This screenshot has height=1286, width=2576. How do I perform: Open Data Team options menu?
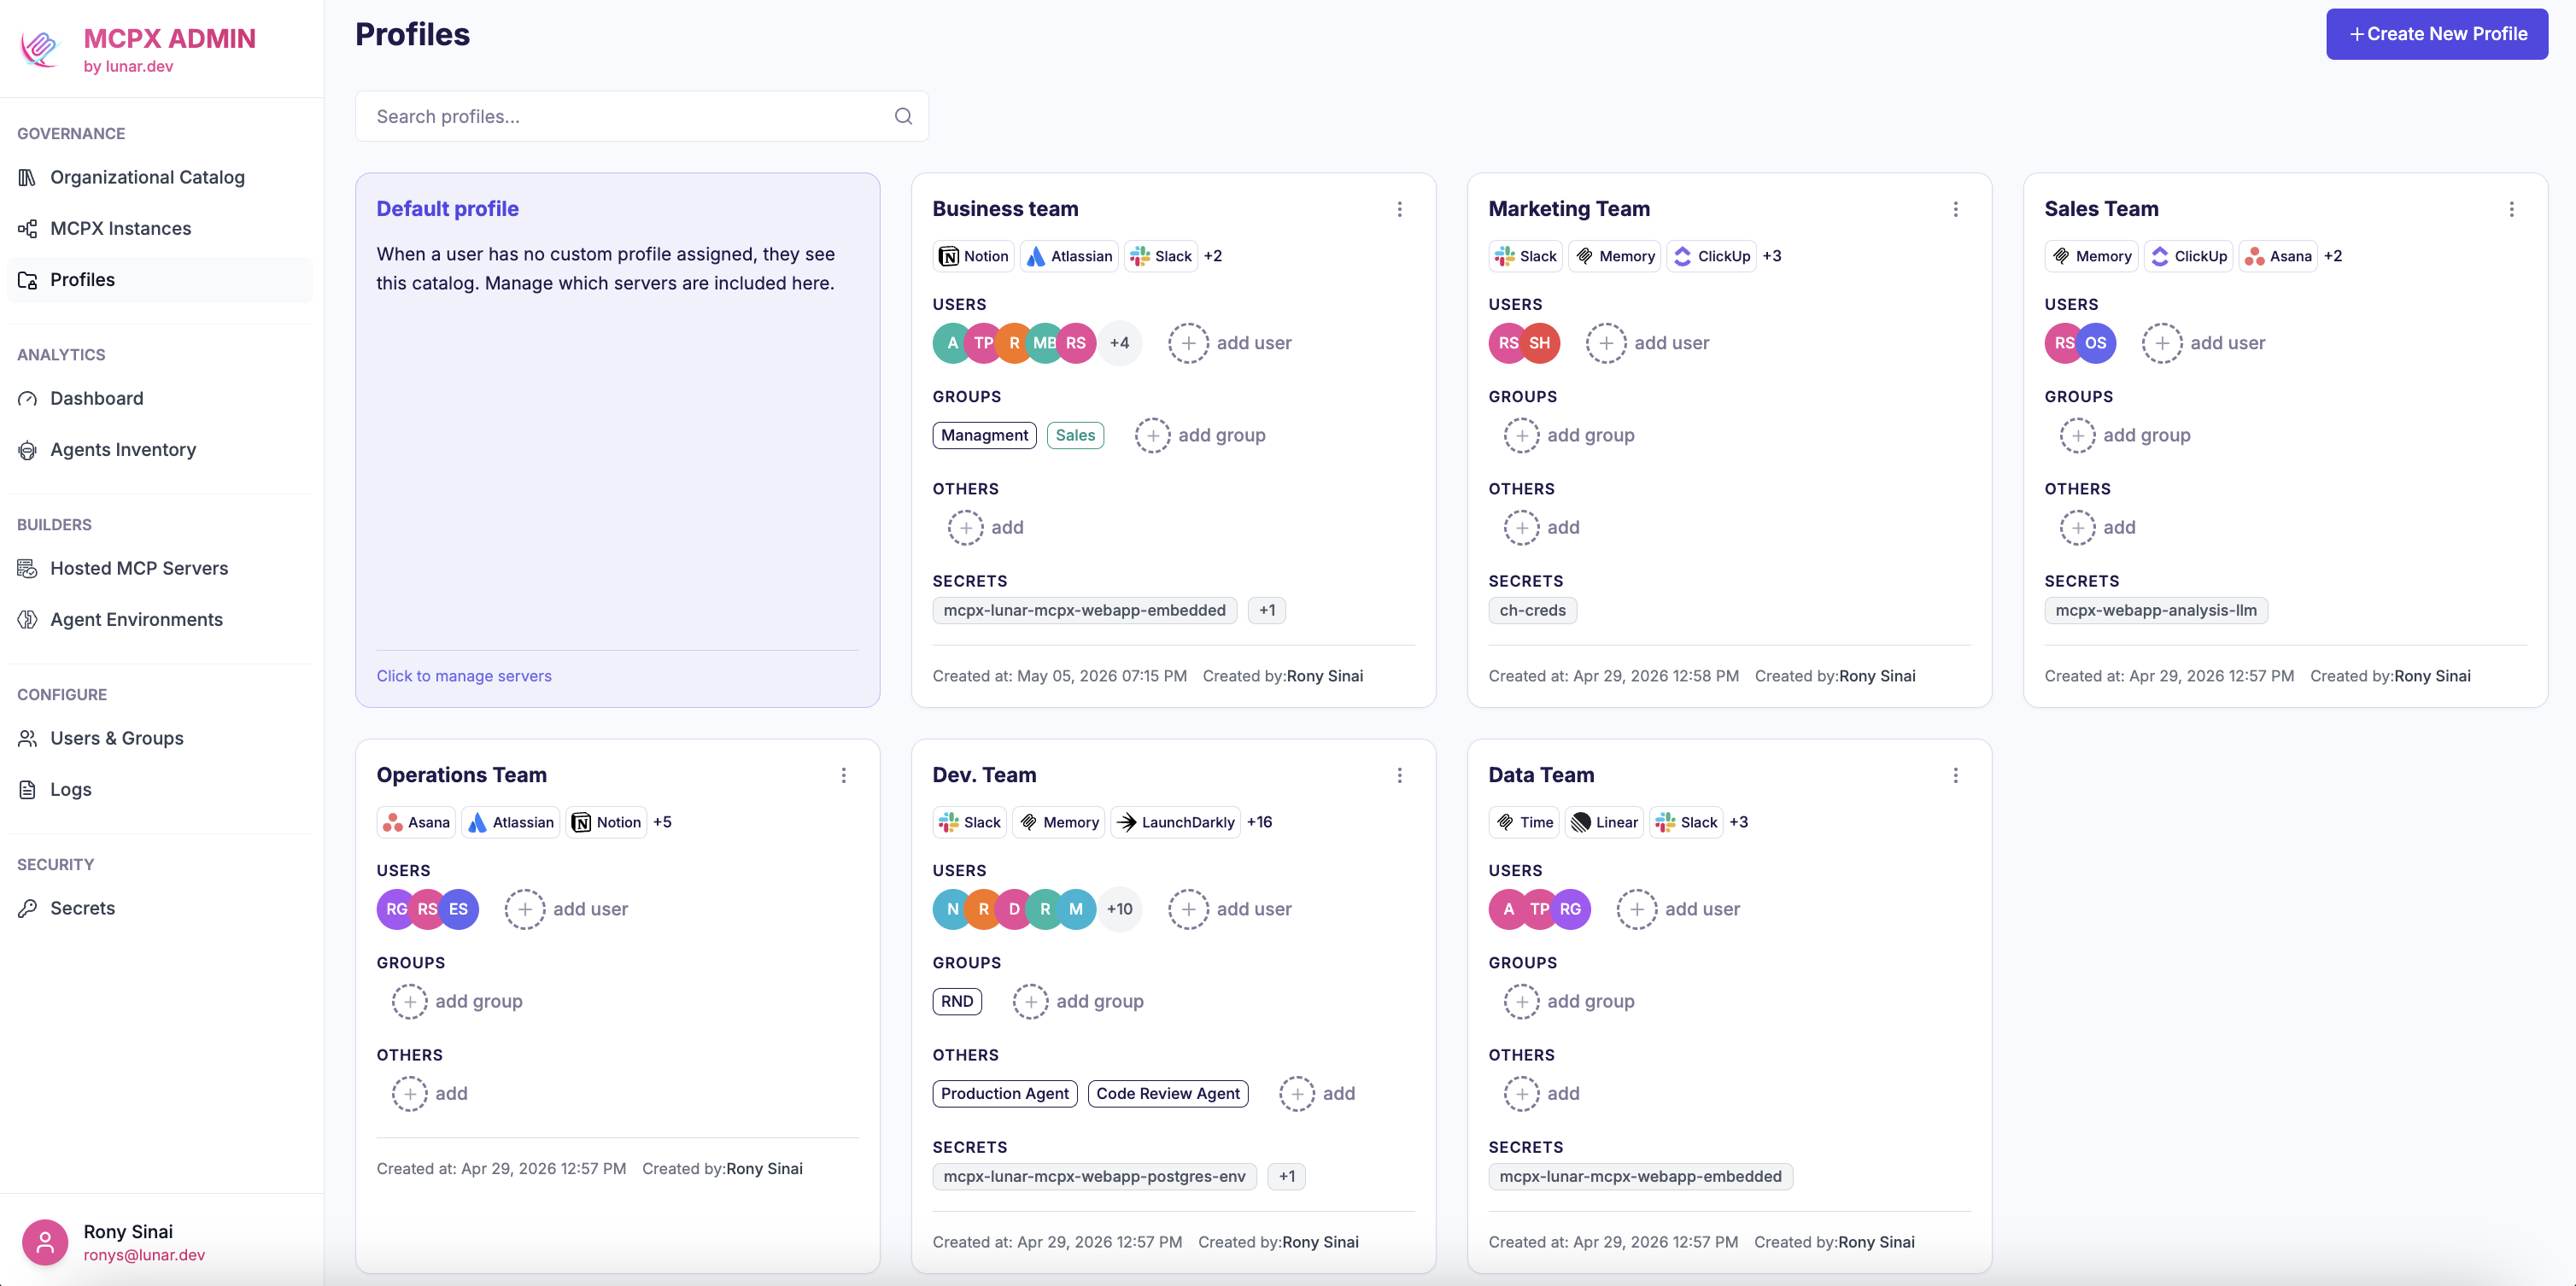coord(1955,775)
